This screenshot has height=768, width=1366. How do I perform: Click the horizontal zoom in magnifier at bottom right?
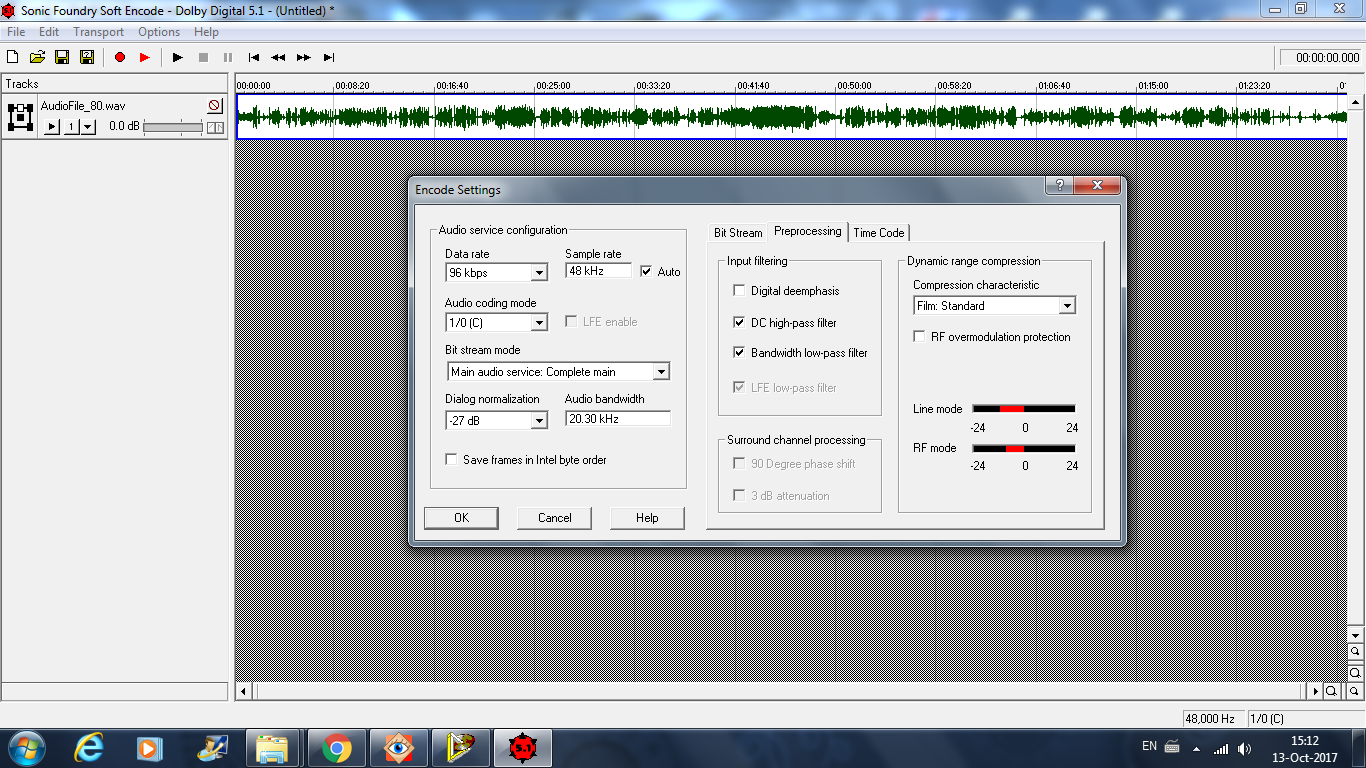point(1332,691)
